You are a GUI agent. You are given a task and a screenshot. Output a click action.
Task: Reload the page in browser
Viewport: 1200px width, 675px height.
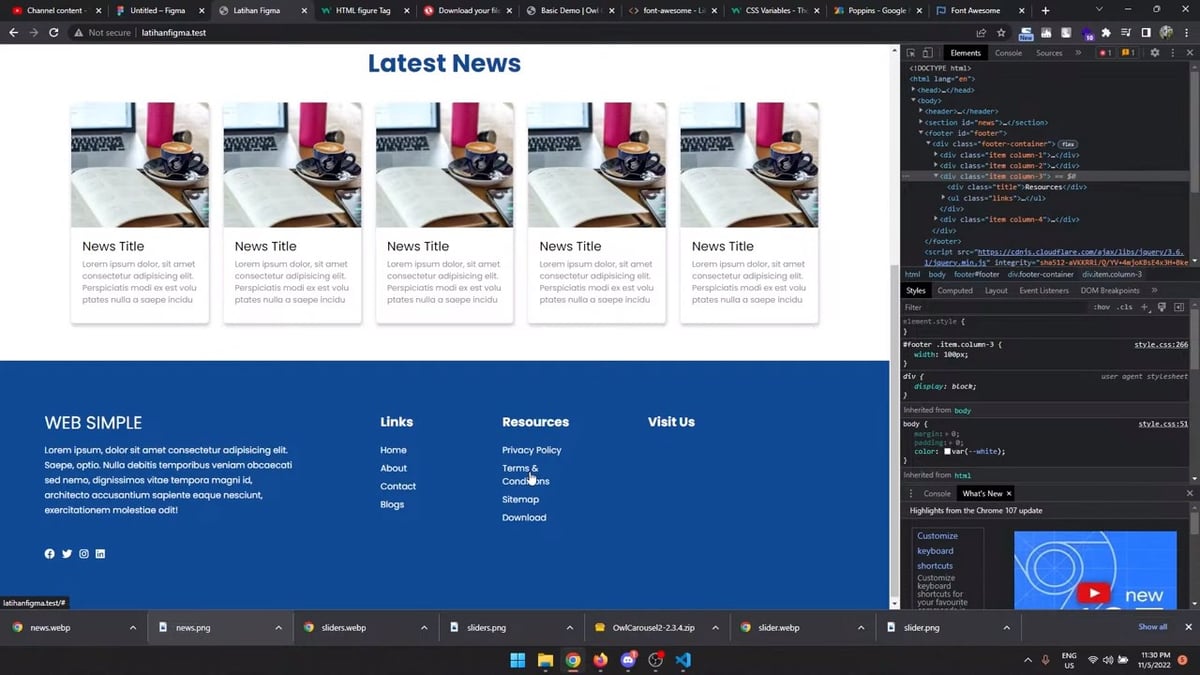pos(53,32)
